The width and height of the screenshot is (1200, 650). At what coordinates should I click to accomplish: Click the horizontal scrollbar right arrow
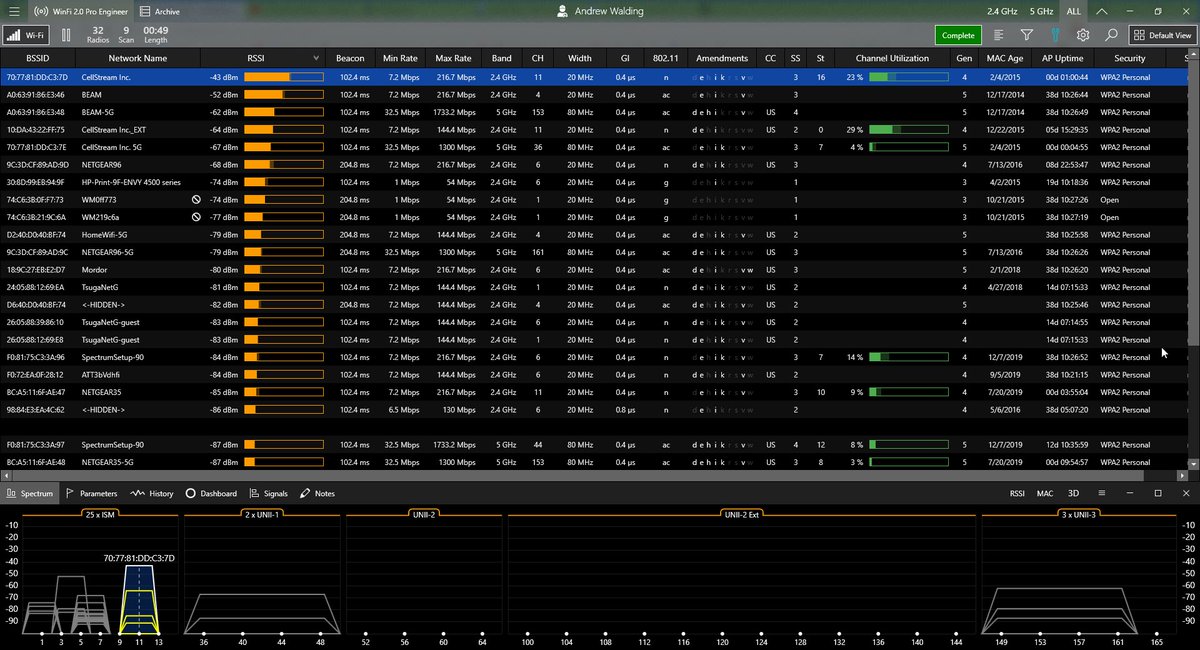(1181, 474)
